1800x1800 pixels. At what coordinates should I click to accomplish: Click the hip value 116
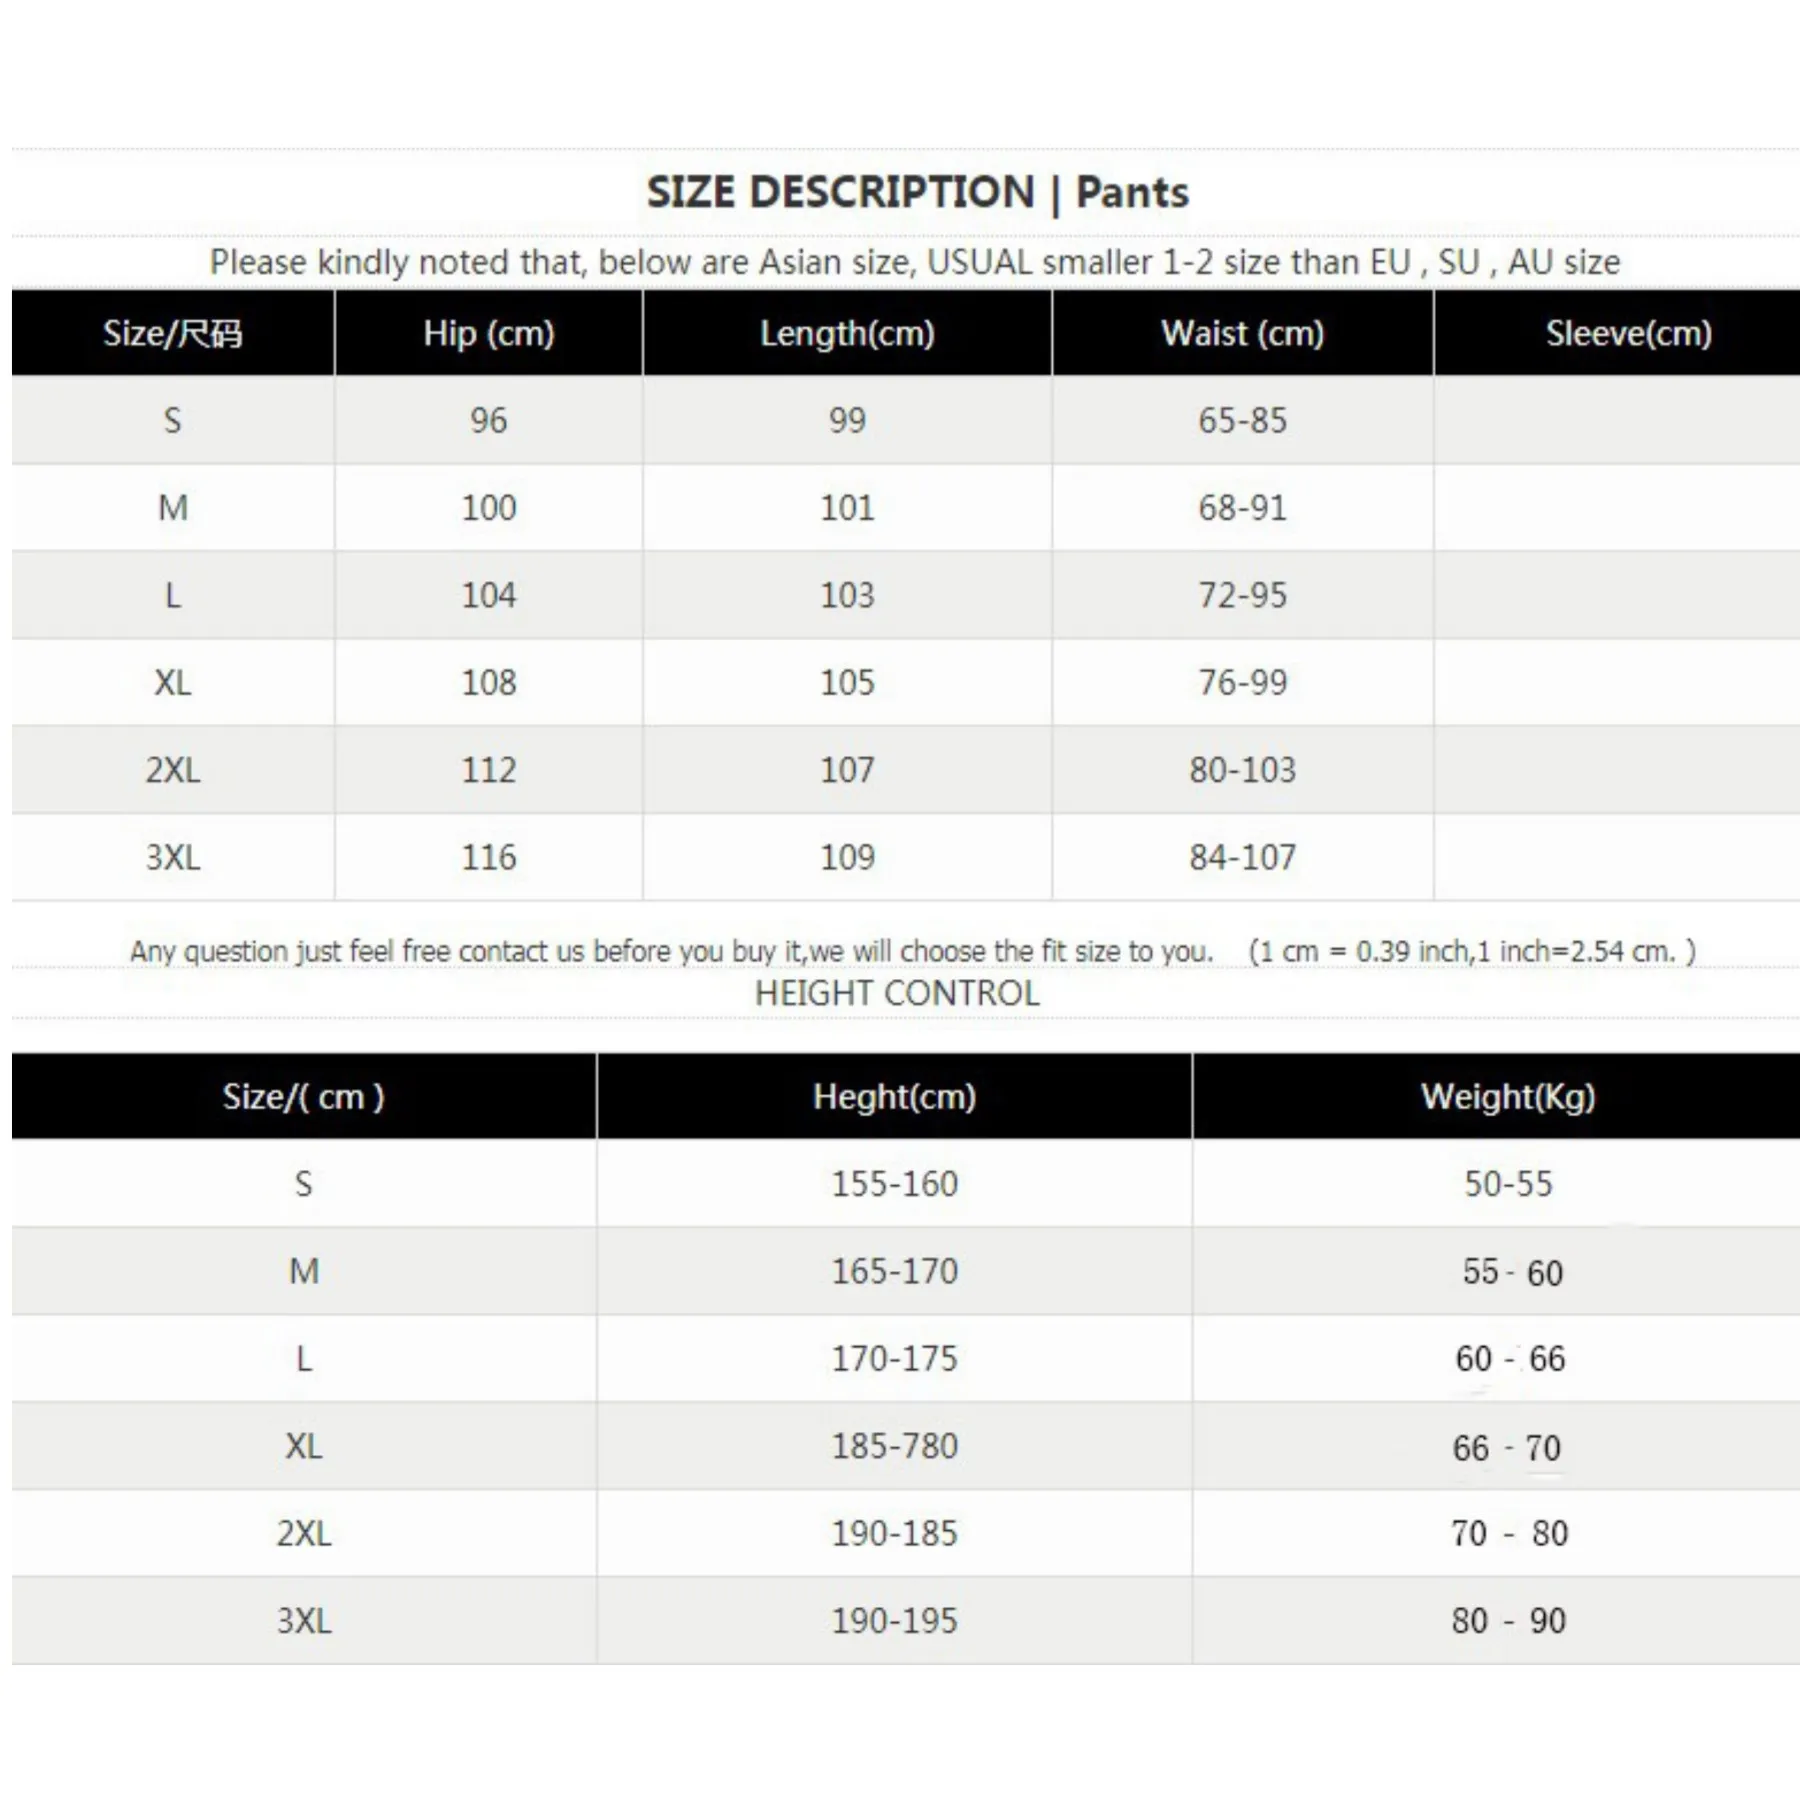[x=488, y=857]
